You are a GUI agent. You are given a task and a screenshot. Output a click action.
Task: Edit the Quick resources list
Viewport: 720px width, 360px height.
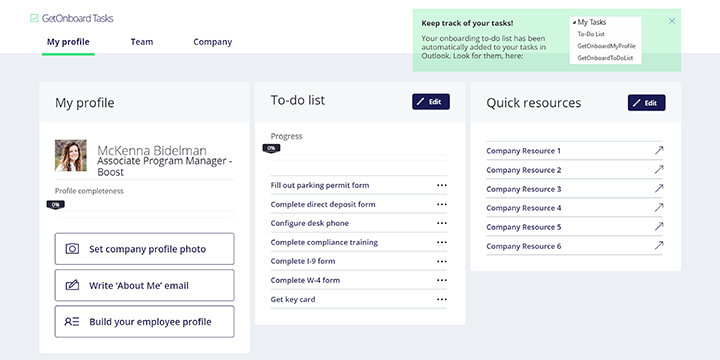[x=647, y=103]
